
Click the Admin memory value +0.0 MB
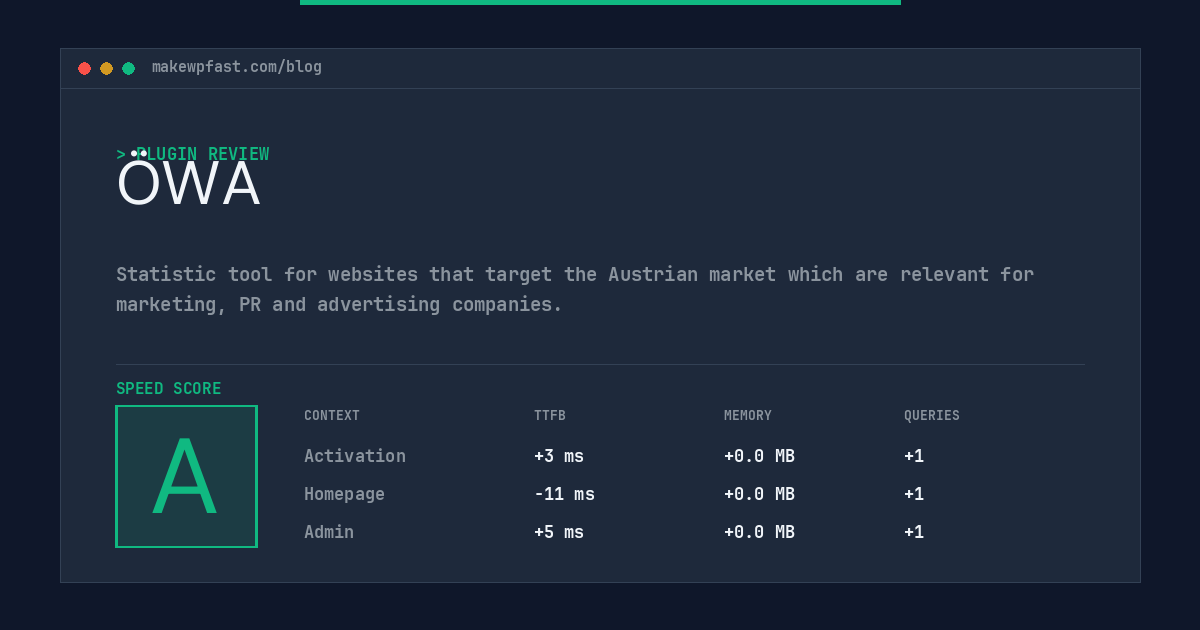pos(759,532)
